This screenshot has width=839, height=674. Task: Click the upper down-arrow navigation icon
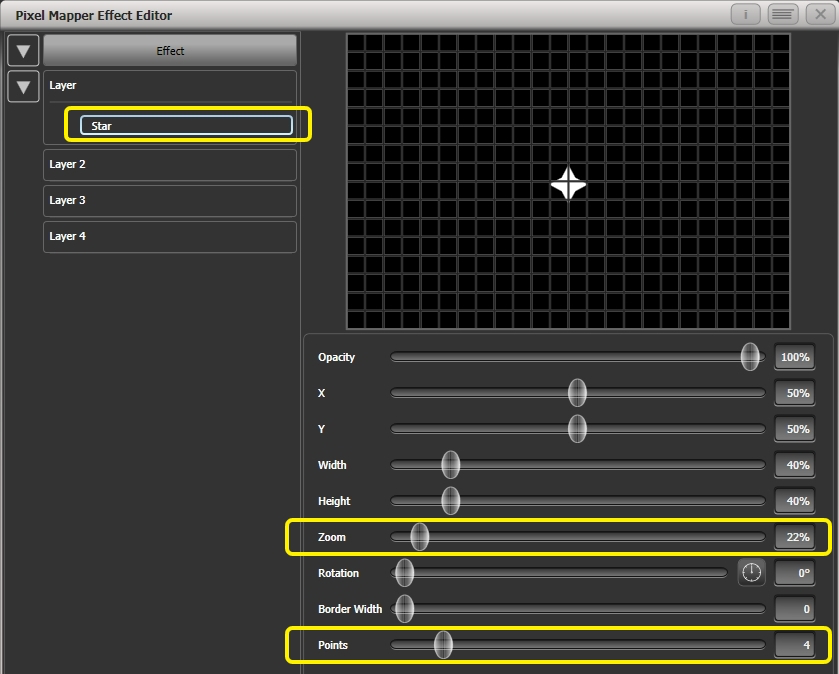pos(23,50)
